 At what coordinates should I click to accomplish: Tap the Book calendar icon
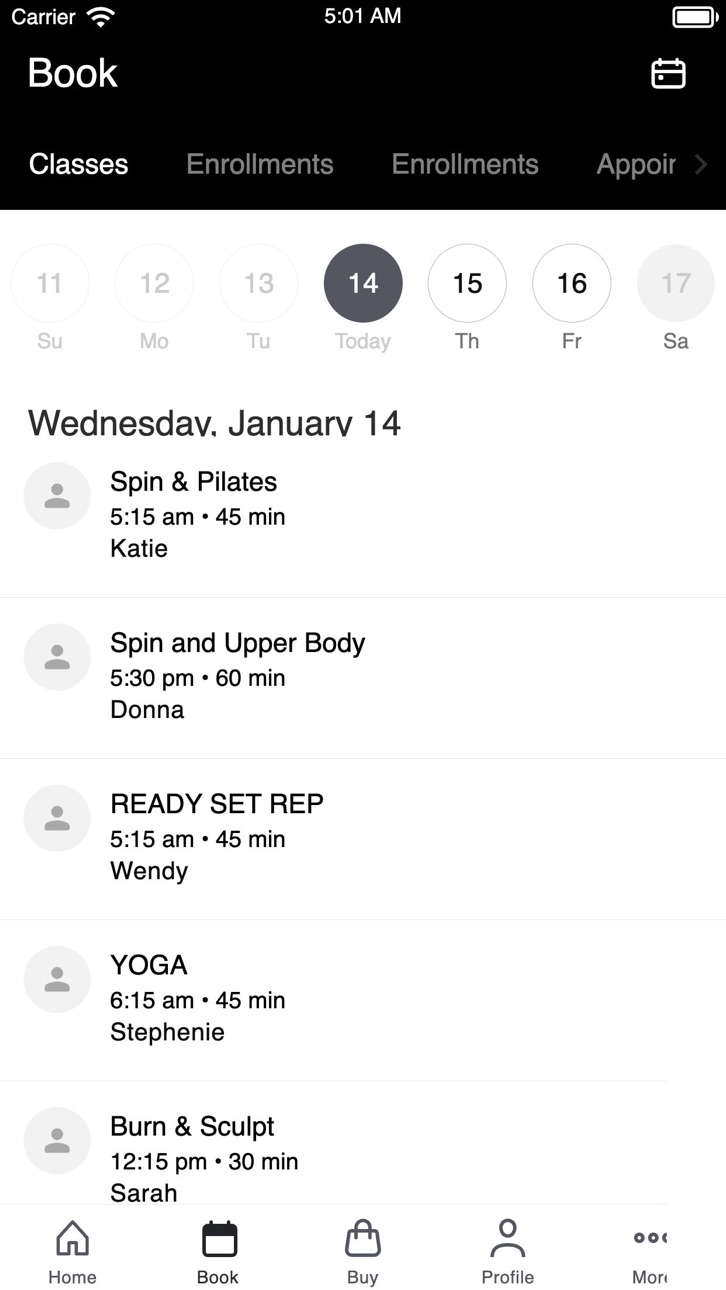219,1238
